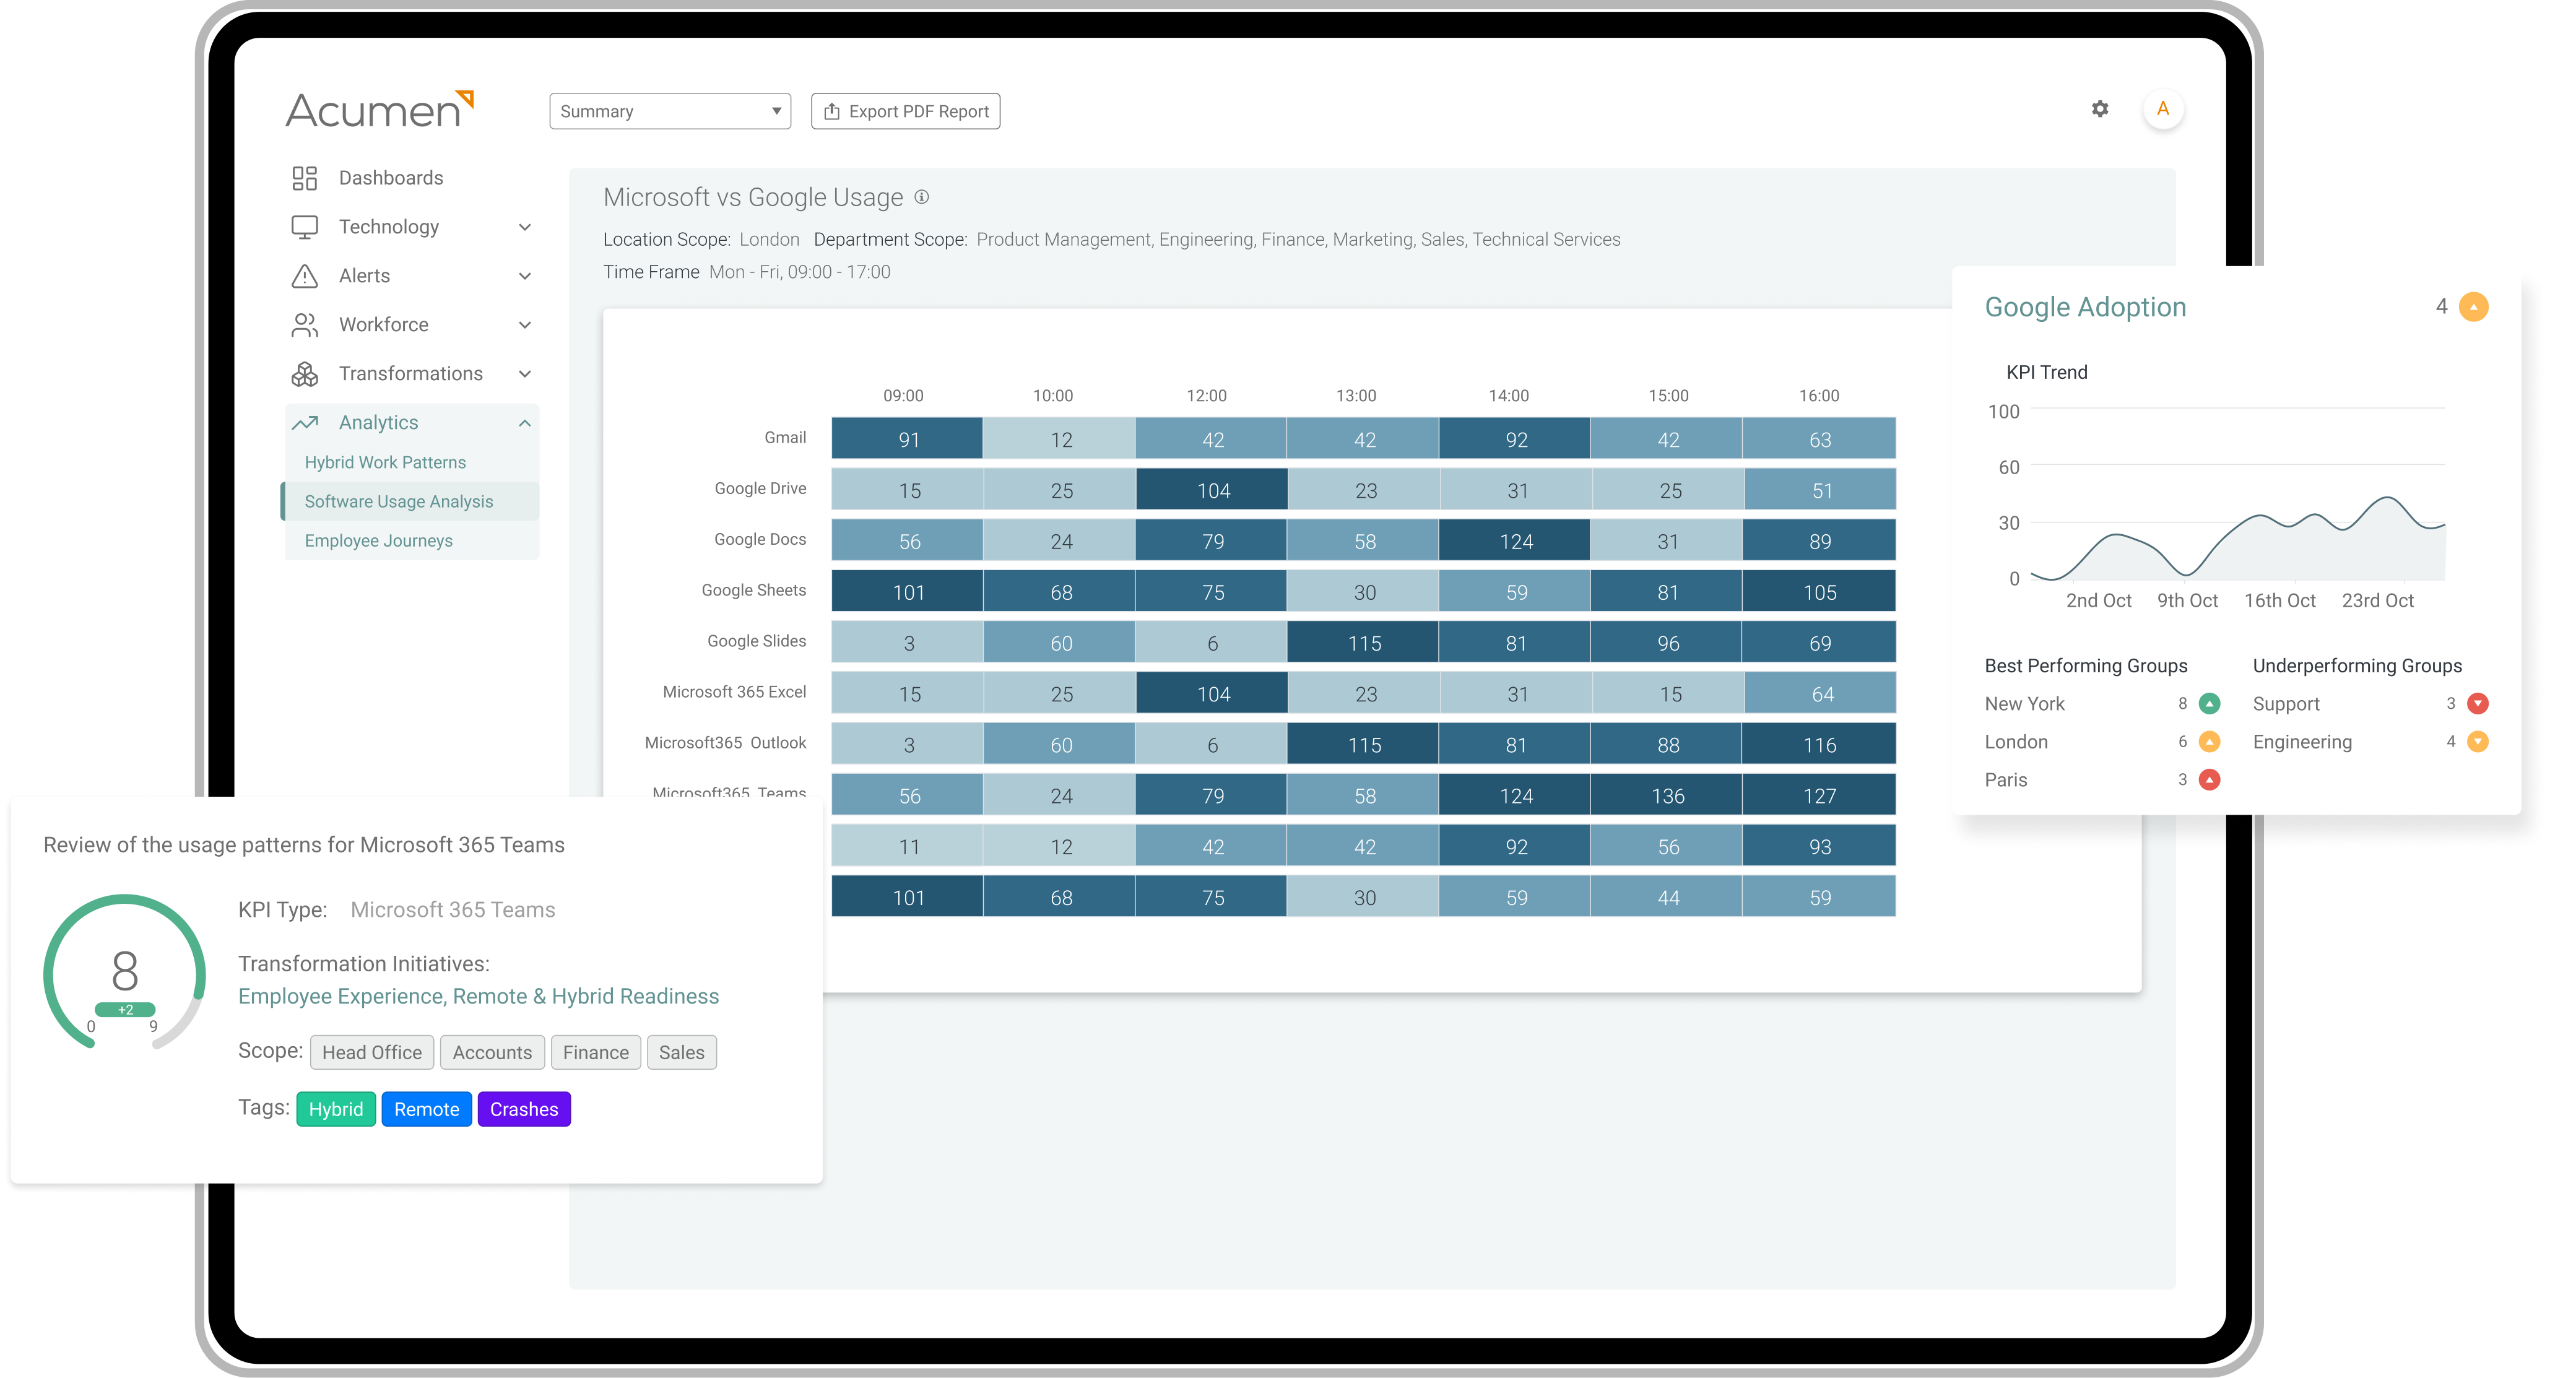2576x1378 pixels.
Task: Open Employee Journeys page
Action: coord(378,541)
